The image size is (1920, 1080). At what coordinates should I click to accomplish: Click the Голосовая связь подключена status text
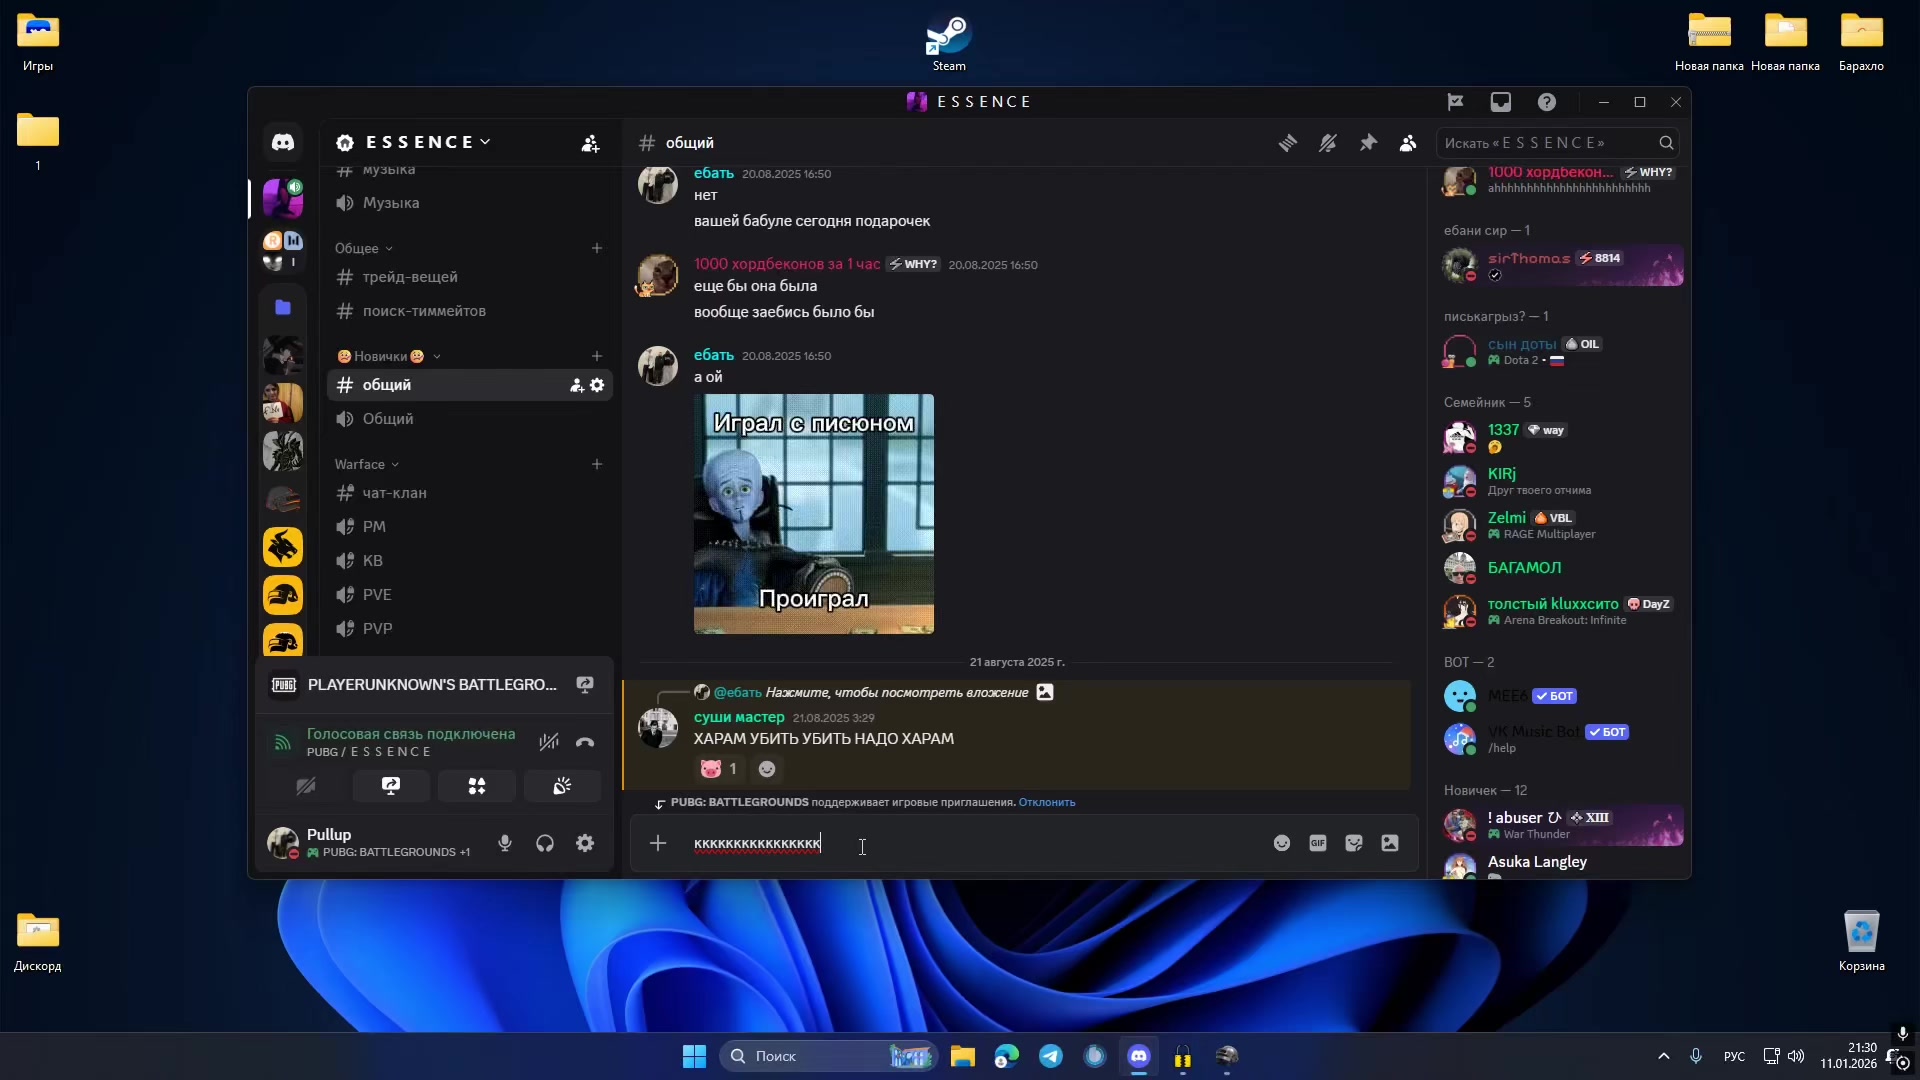click(411, 734)
